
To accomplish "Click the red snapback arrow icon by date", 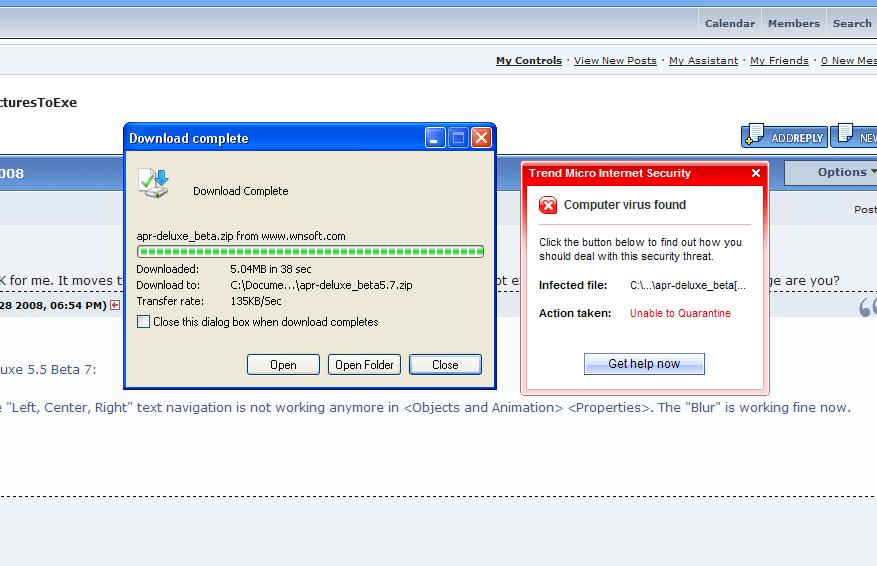I will (x=115, y=305).
